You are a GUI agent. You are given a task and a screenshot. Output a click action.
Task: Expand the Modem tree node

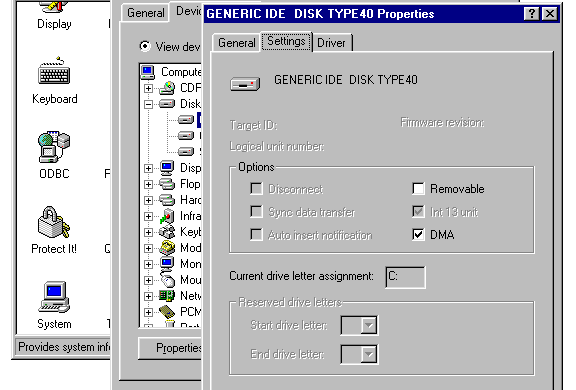point(148,248)
